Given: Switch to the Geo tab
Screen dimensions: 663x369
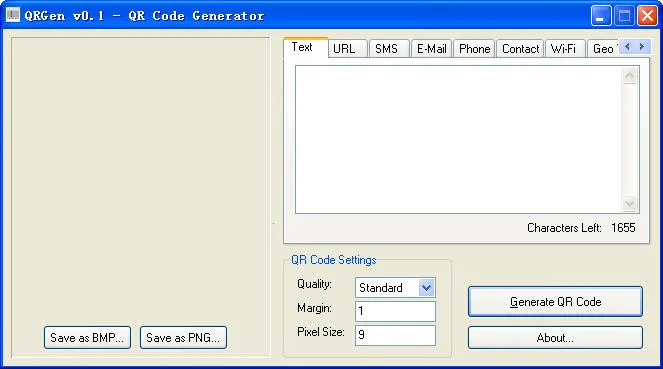Looking at the screenshot, I should 603,49.
